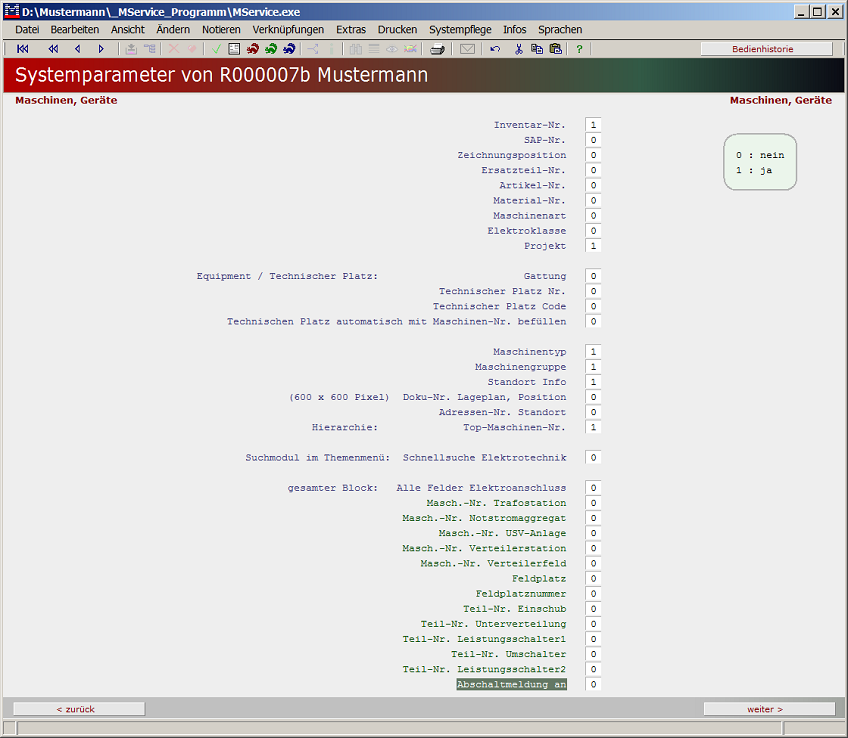This screenshot has height=738, width=848.
Task: Jump to first record with the first-record arrow icon
Action: 22,49
